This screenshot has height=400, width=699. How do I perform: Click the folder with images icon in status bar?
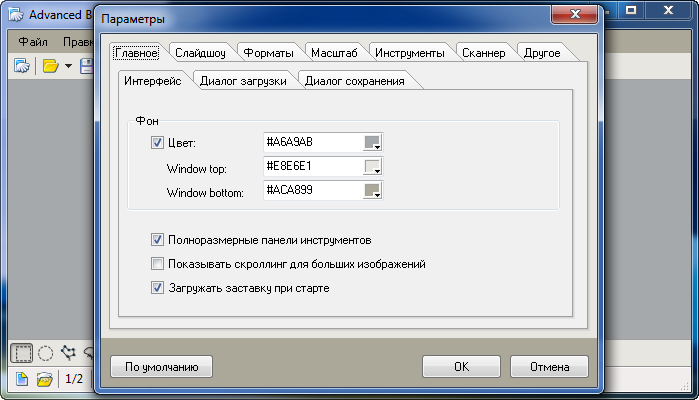pyautogui.click(x=45, y=379)
